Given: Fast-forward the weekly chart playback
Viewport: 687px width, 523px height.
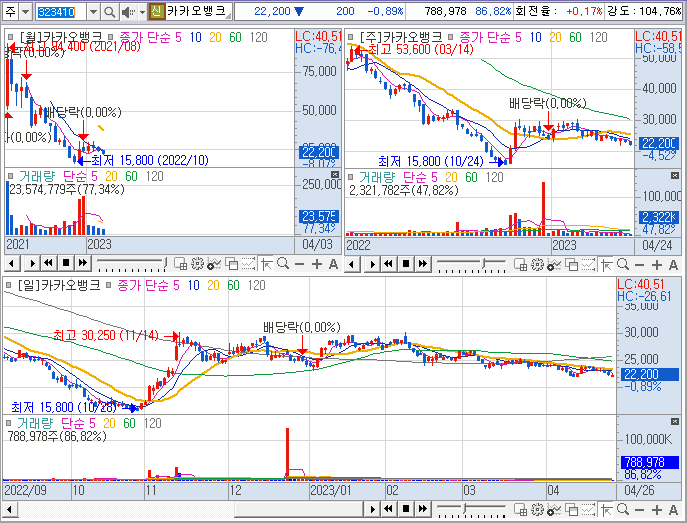Looking at the screenshot, I should (x=423, y=264).
